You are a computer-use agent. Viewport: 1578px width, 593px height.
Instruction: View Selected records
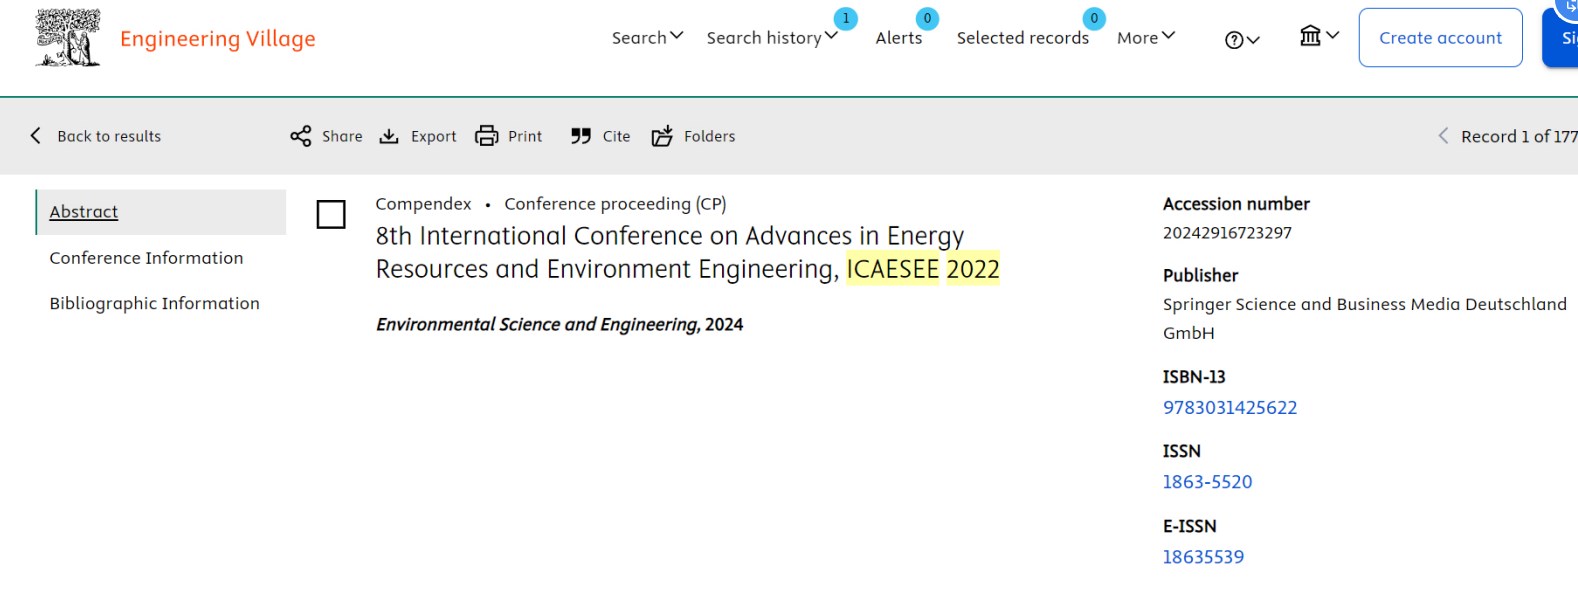(x=1023, y=38)
